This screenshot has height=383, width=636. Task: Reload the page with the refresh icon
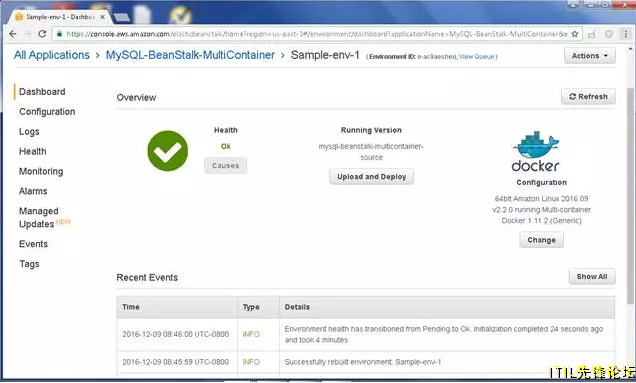click(x=42, y=34)
